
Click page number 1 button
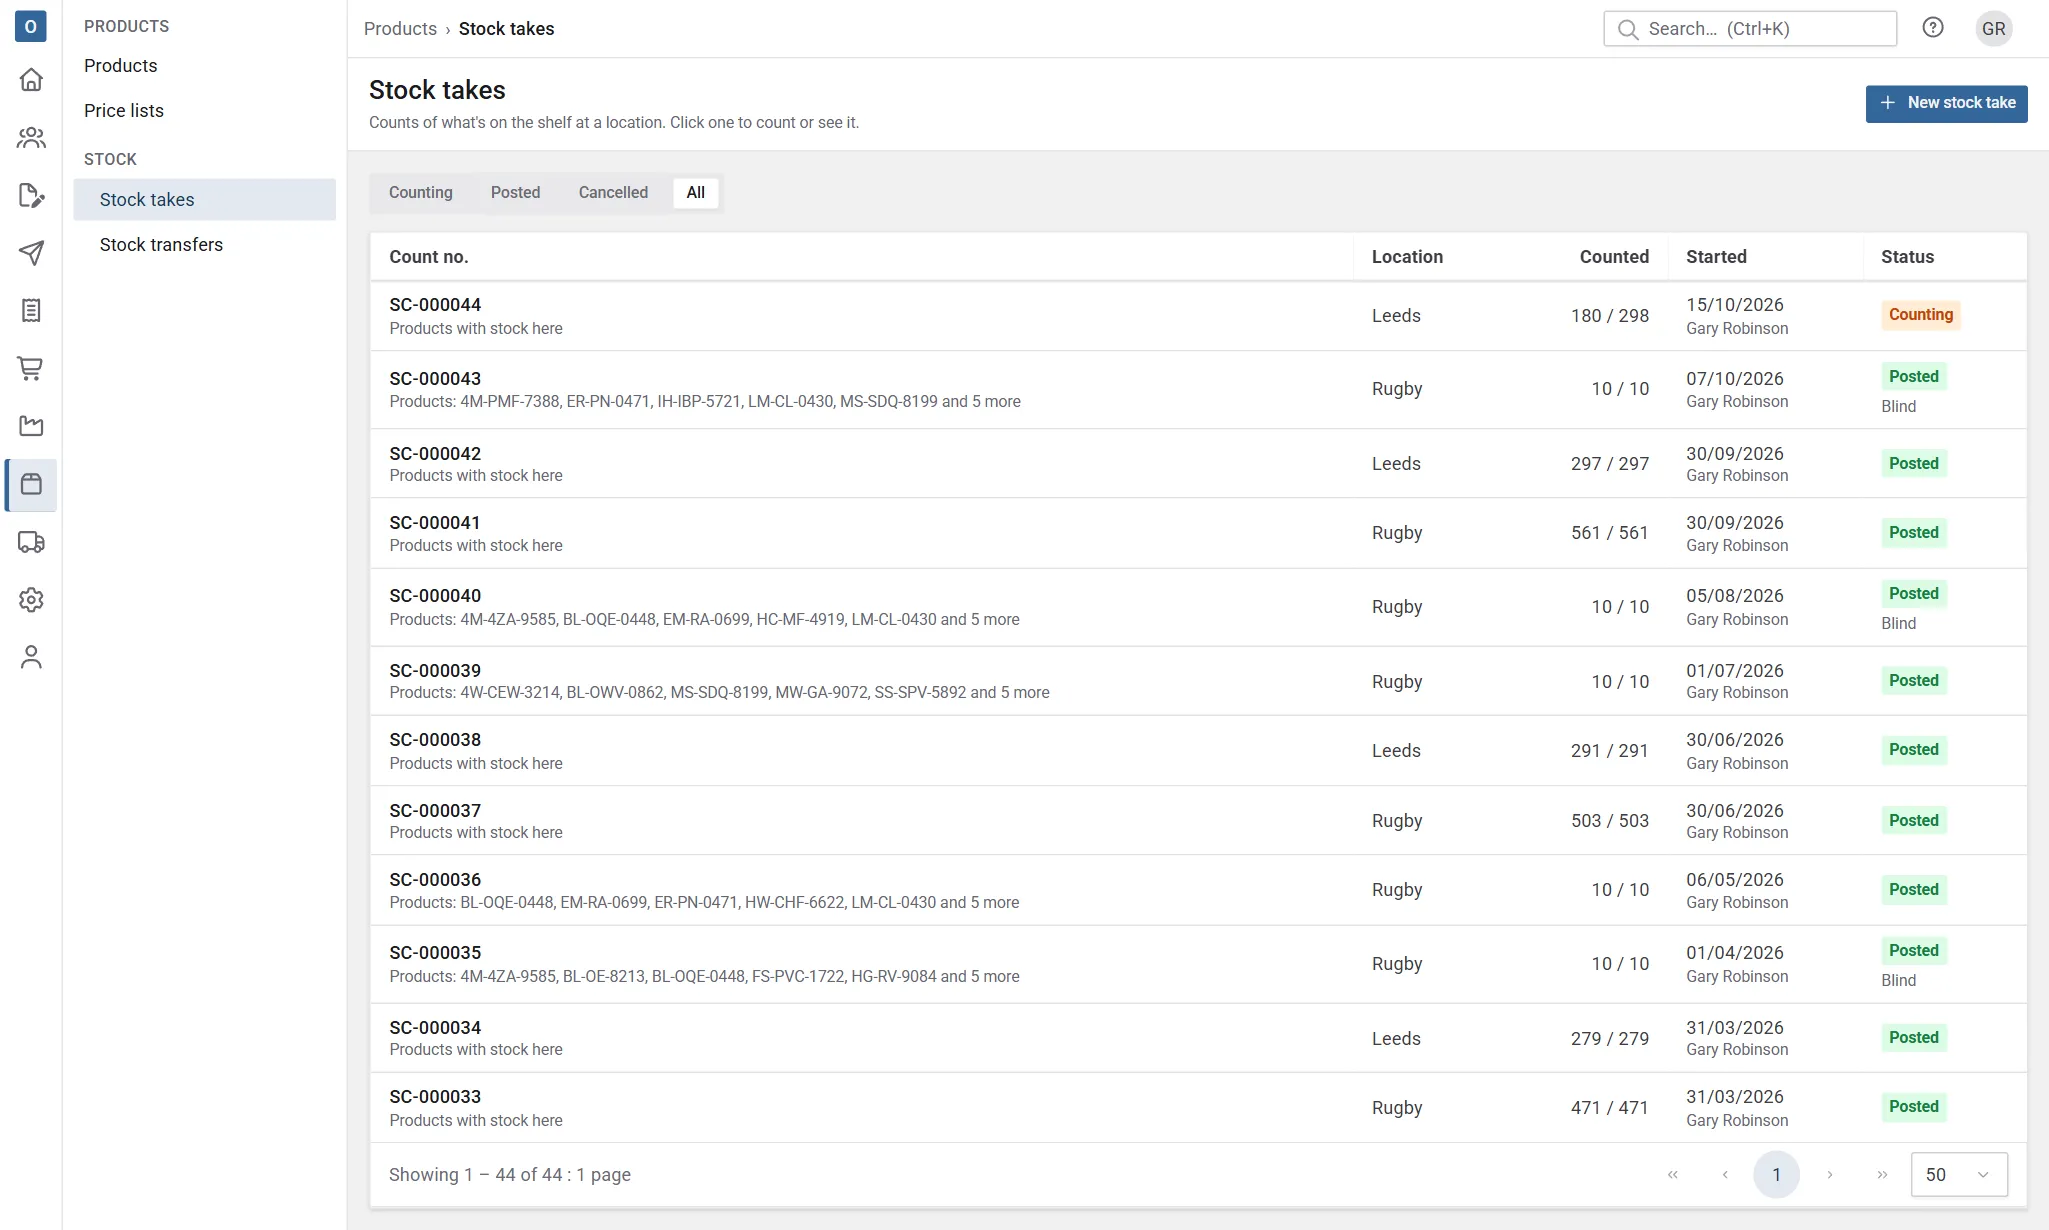pos(1776,1174)
